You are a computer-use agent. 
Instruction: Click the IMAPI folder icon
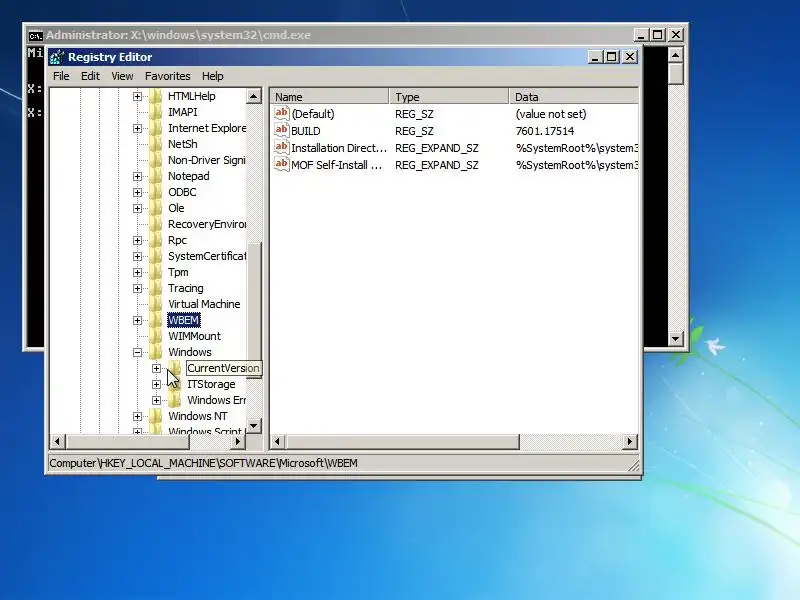pos(156,112)
